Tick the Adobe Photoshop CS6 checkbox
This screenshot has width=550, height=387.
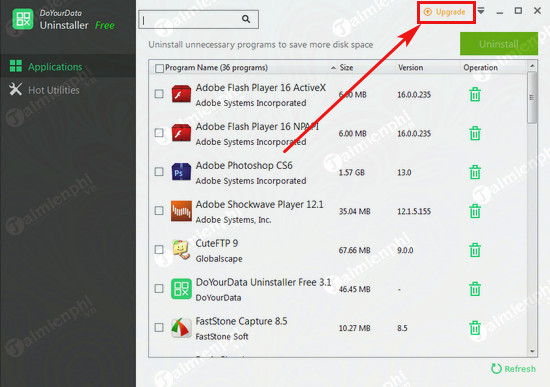click(x=159, y=172)
